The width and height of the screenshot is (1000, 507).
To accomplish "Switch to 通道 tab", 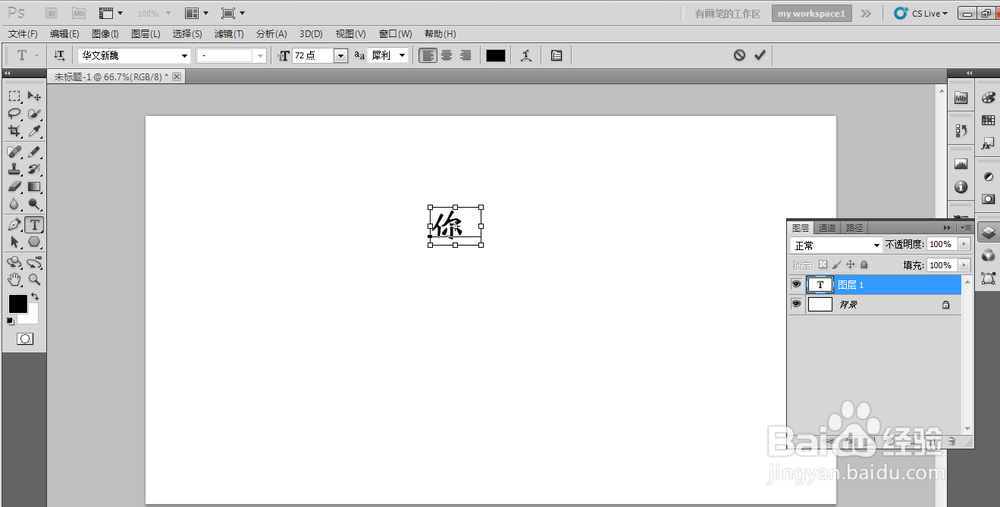I will 827,228.
